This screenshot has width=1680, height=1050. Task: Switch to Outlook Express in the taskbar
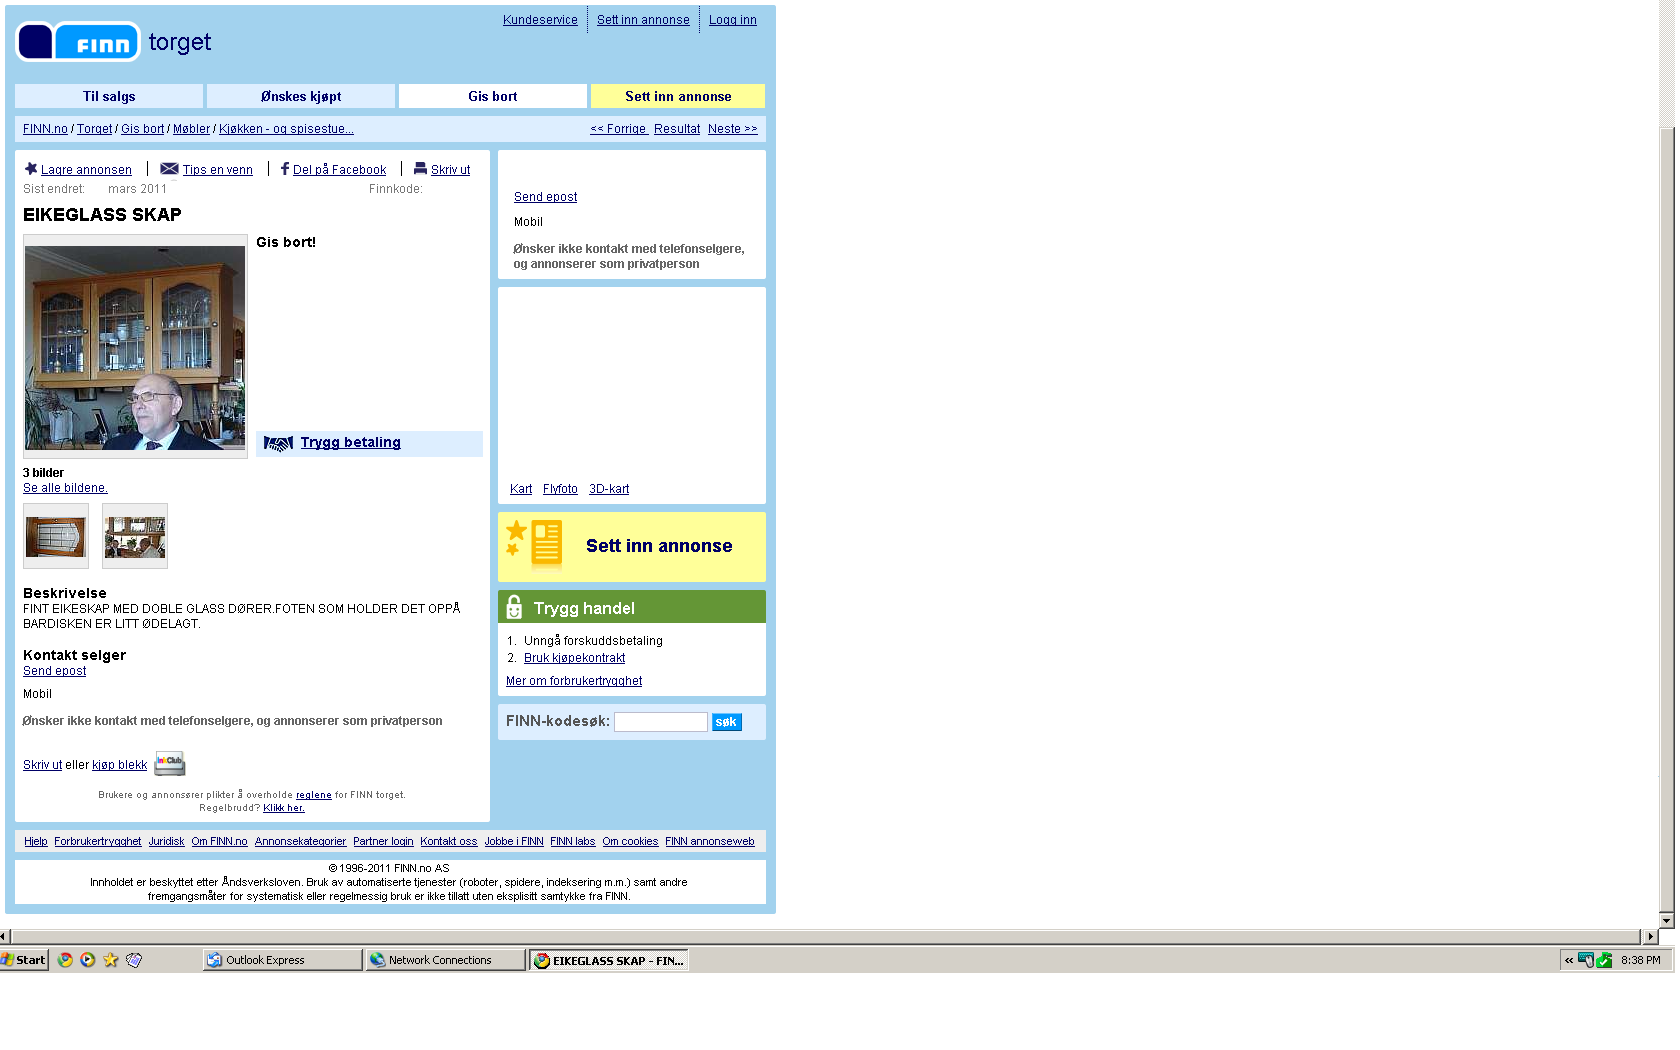pos(283,960)
